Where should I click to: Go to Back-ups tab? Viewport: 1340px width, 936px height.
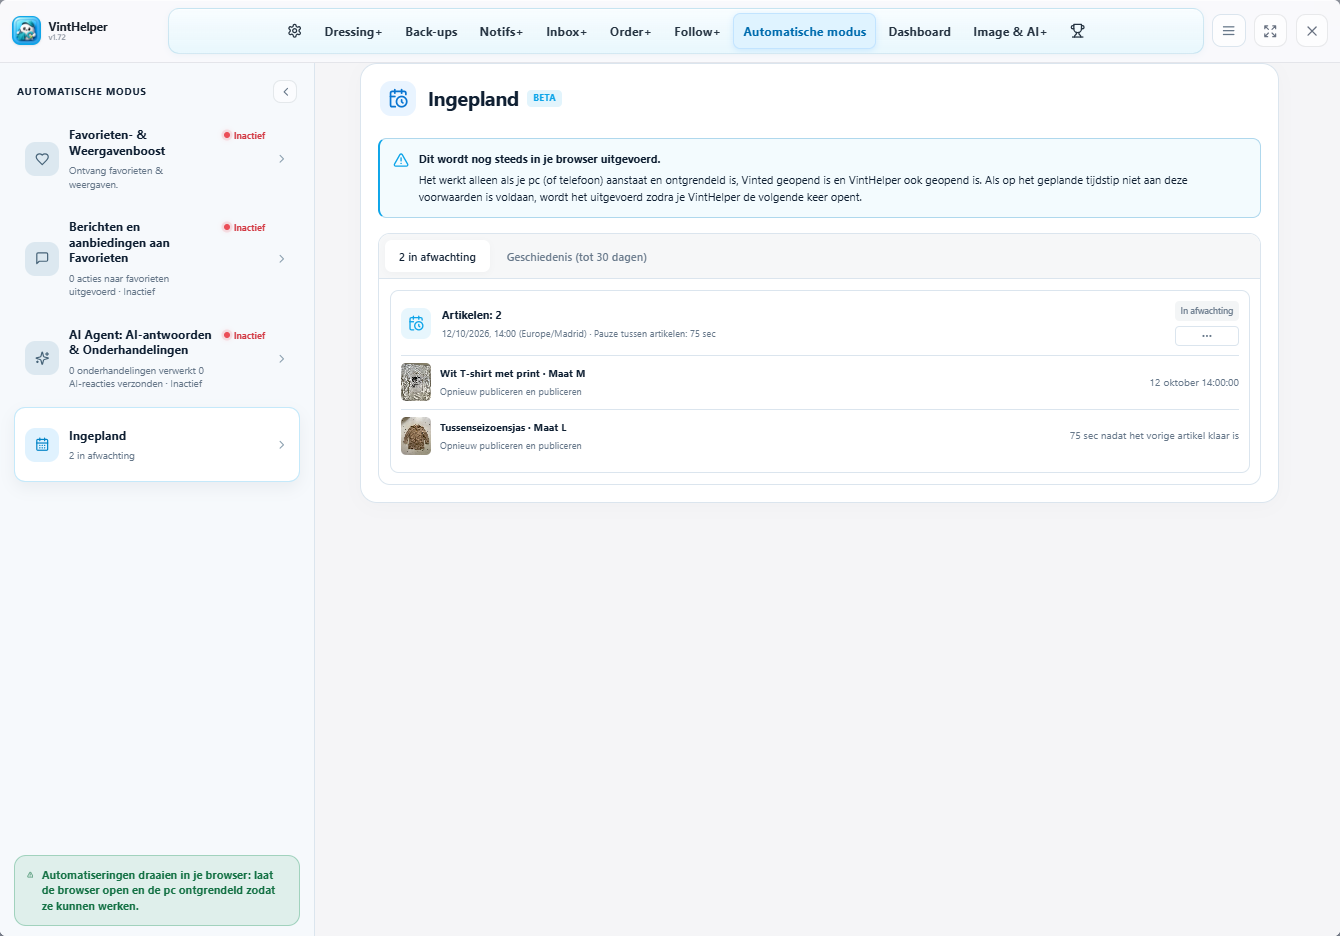[431, 32]
